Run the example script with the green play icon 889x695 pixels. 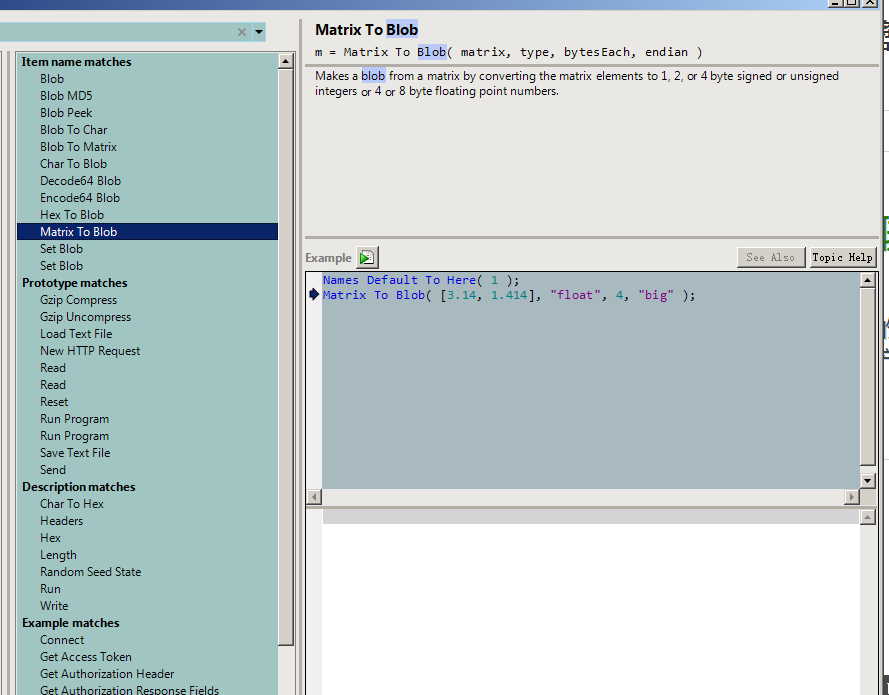[x=368, y=258]
